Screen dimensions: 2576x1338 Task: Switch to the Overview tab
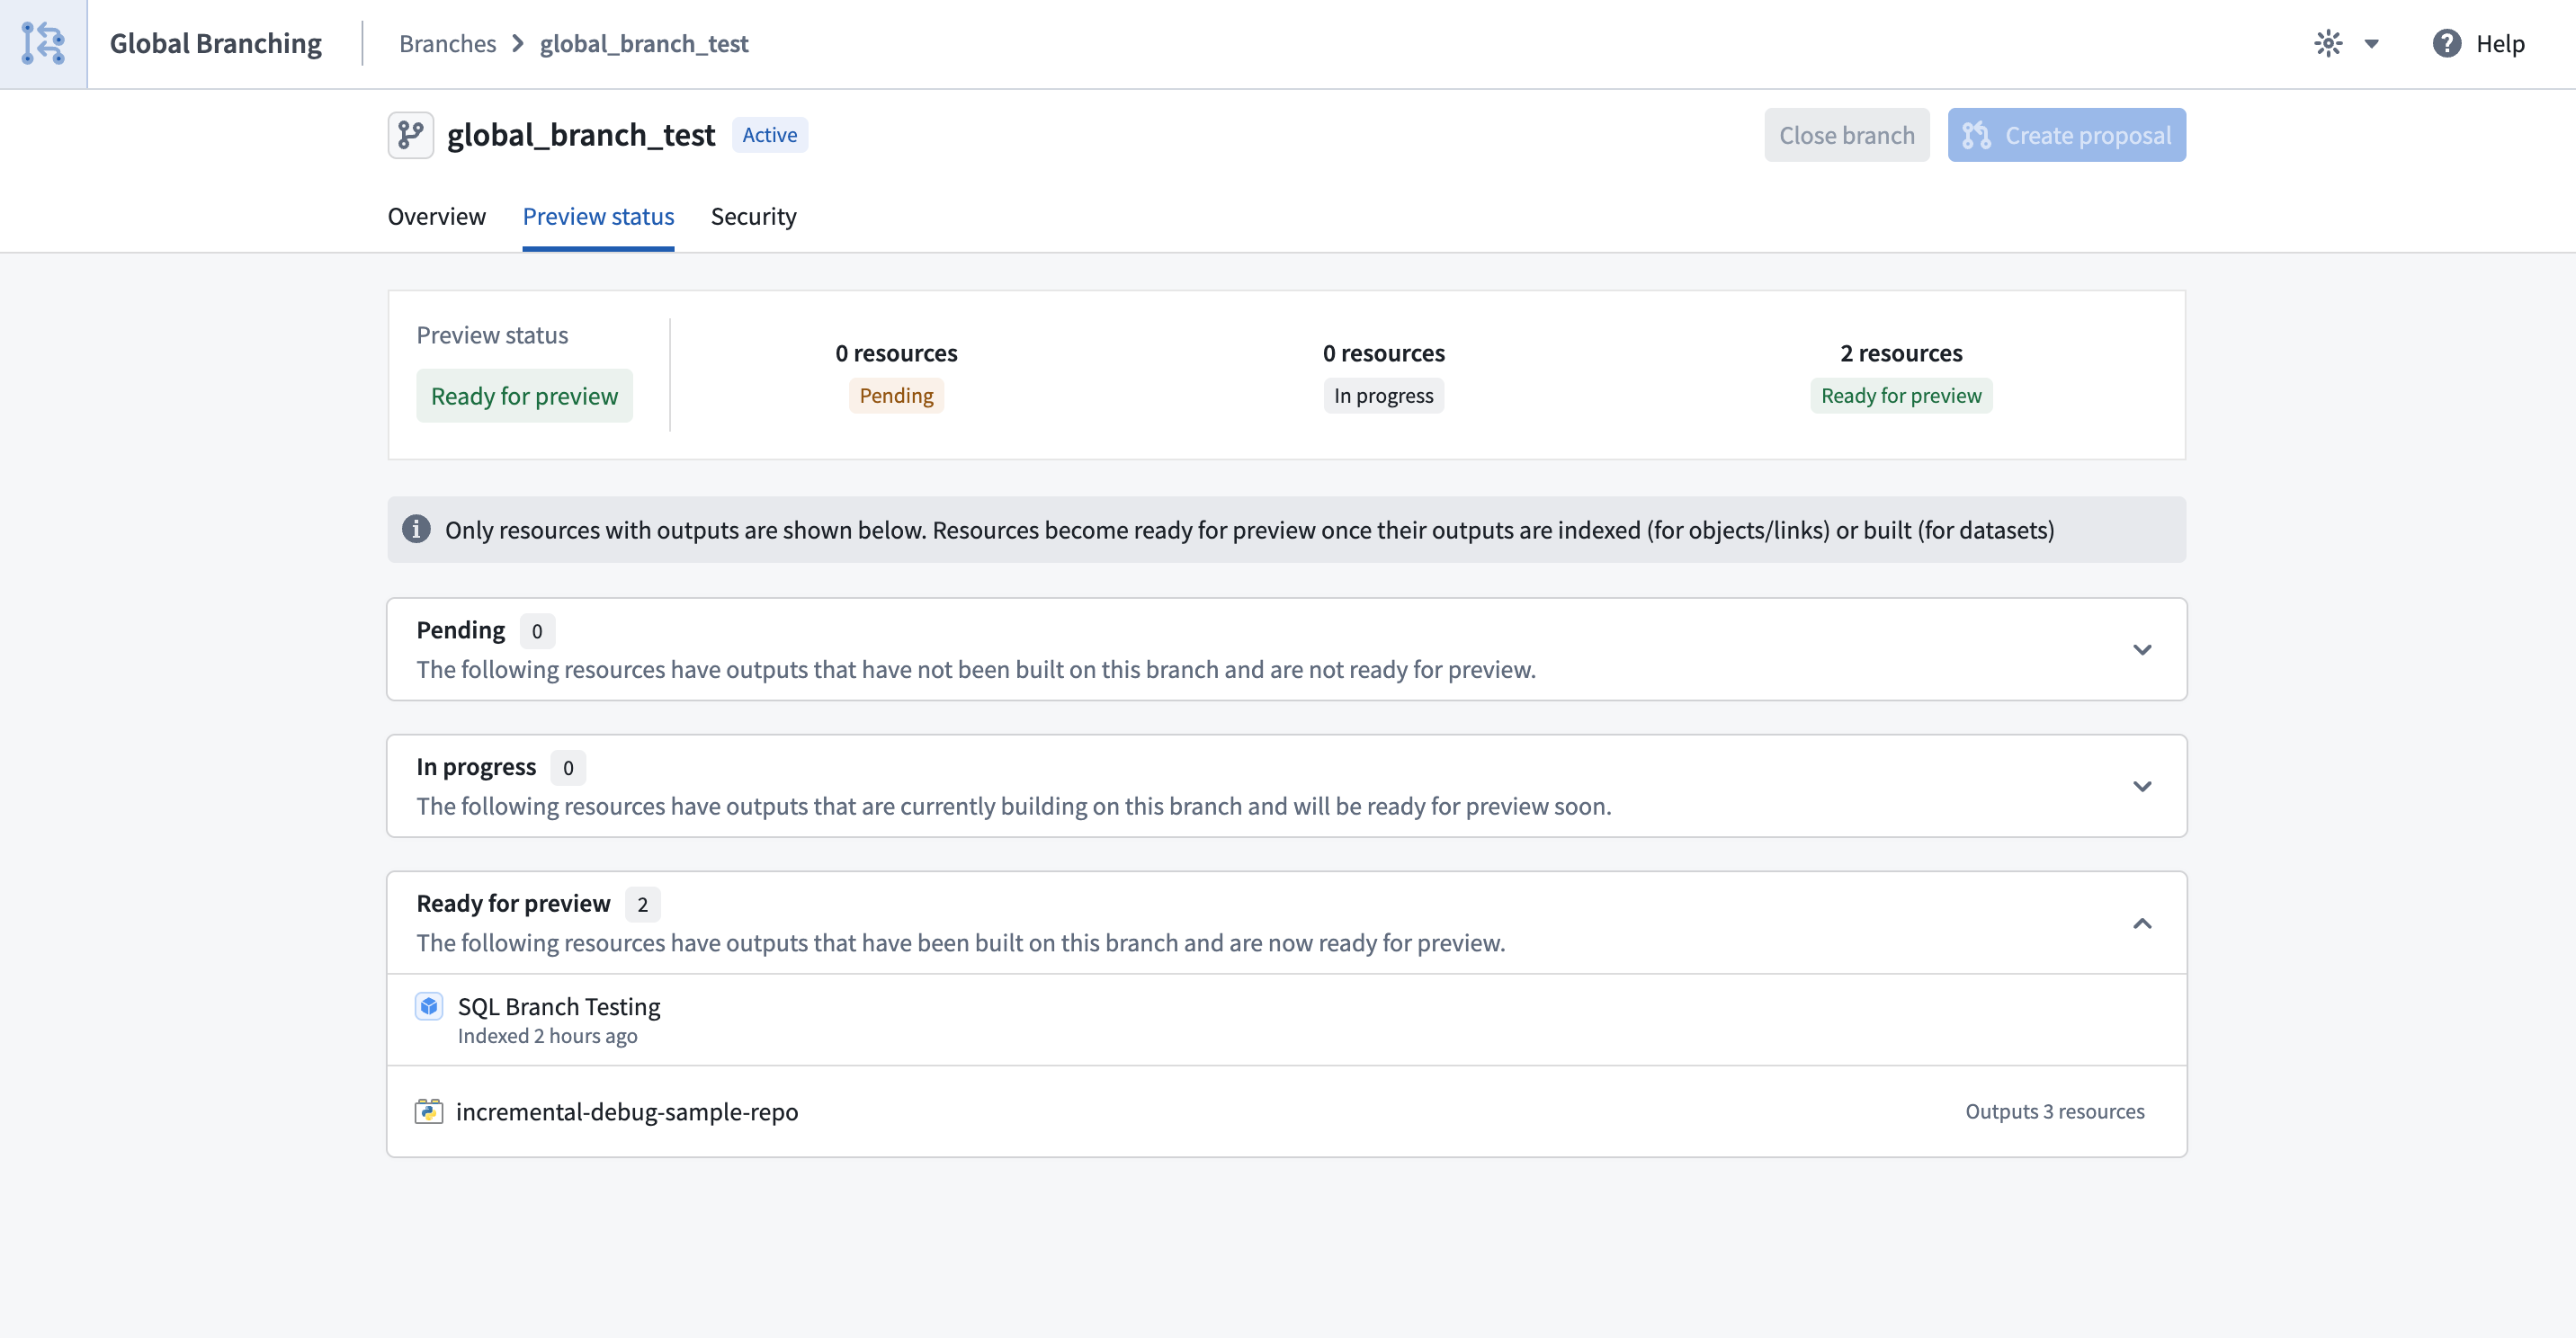(x=436, y=216)
